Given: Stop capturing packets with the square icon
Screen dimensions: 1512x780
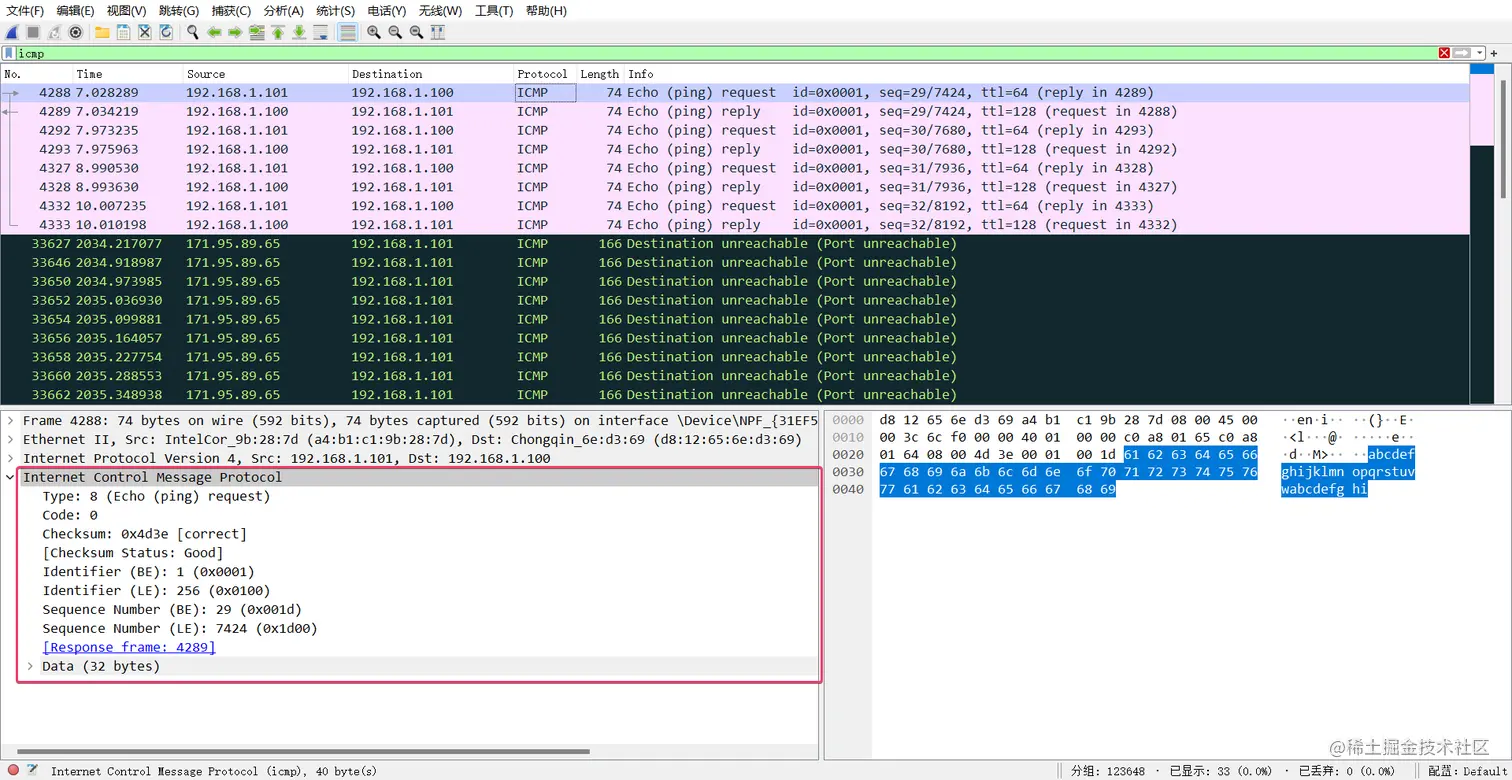Looking at the screenshot, I should [33, 32].
